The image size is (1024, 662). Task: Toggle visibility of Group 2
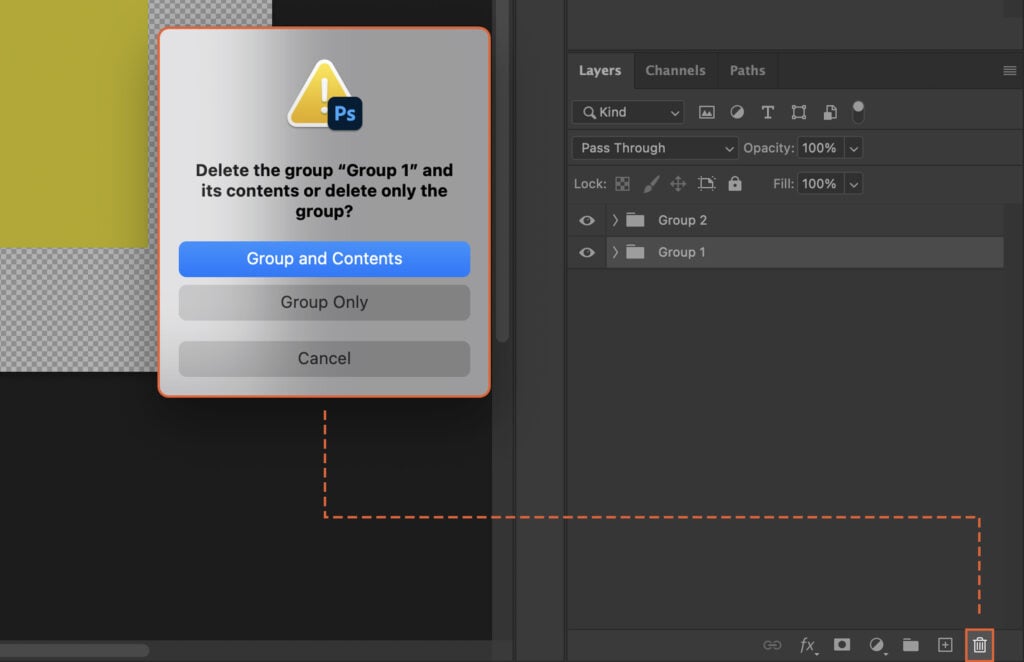click(587, 220)
